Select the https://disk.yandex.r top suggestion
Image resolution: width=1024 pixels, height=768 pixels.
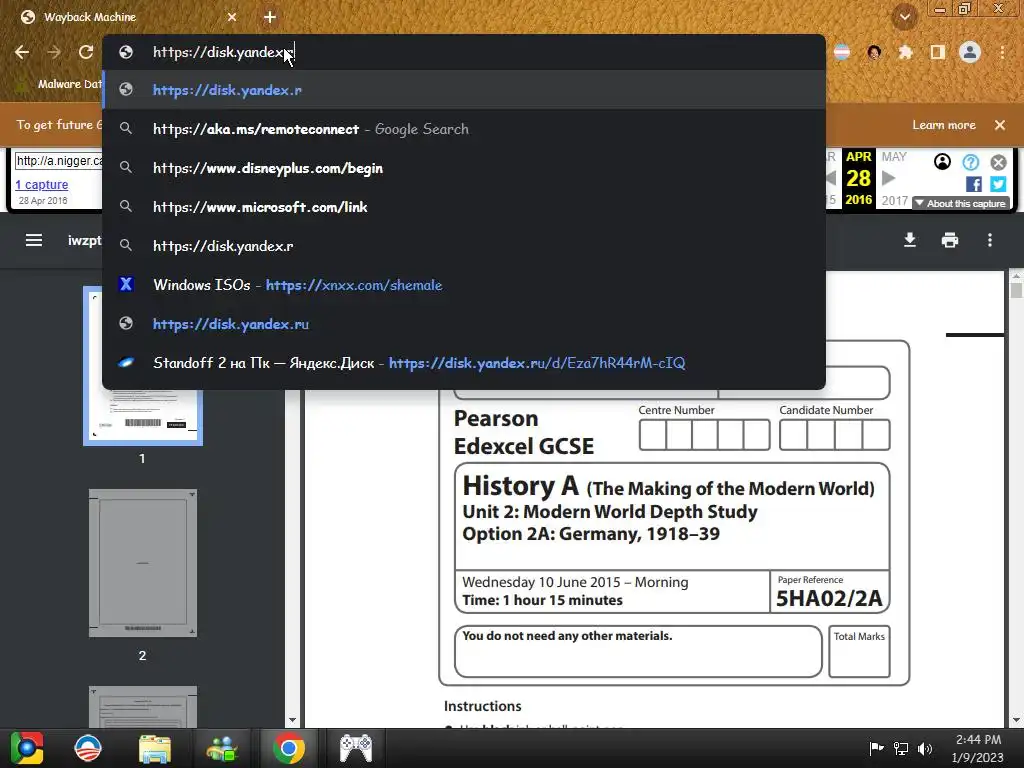tap(464, 90)
